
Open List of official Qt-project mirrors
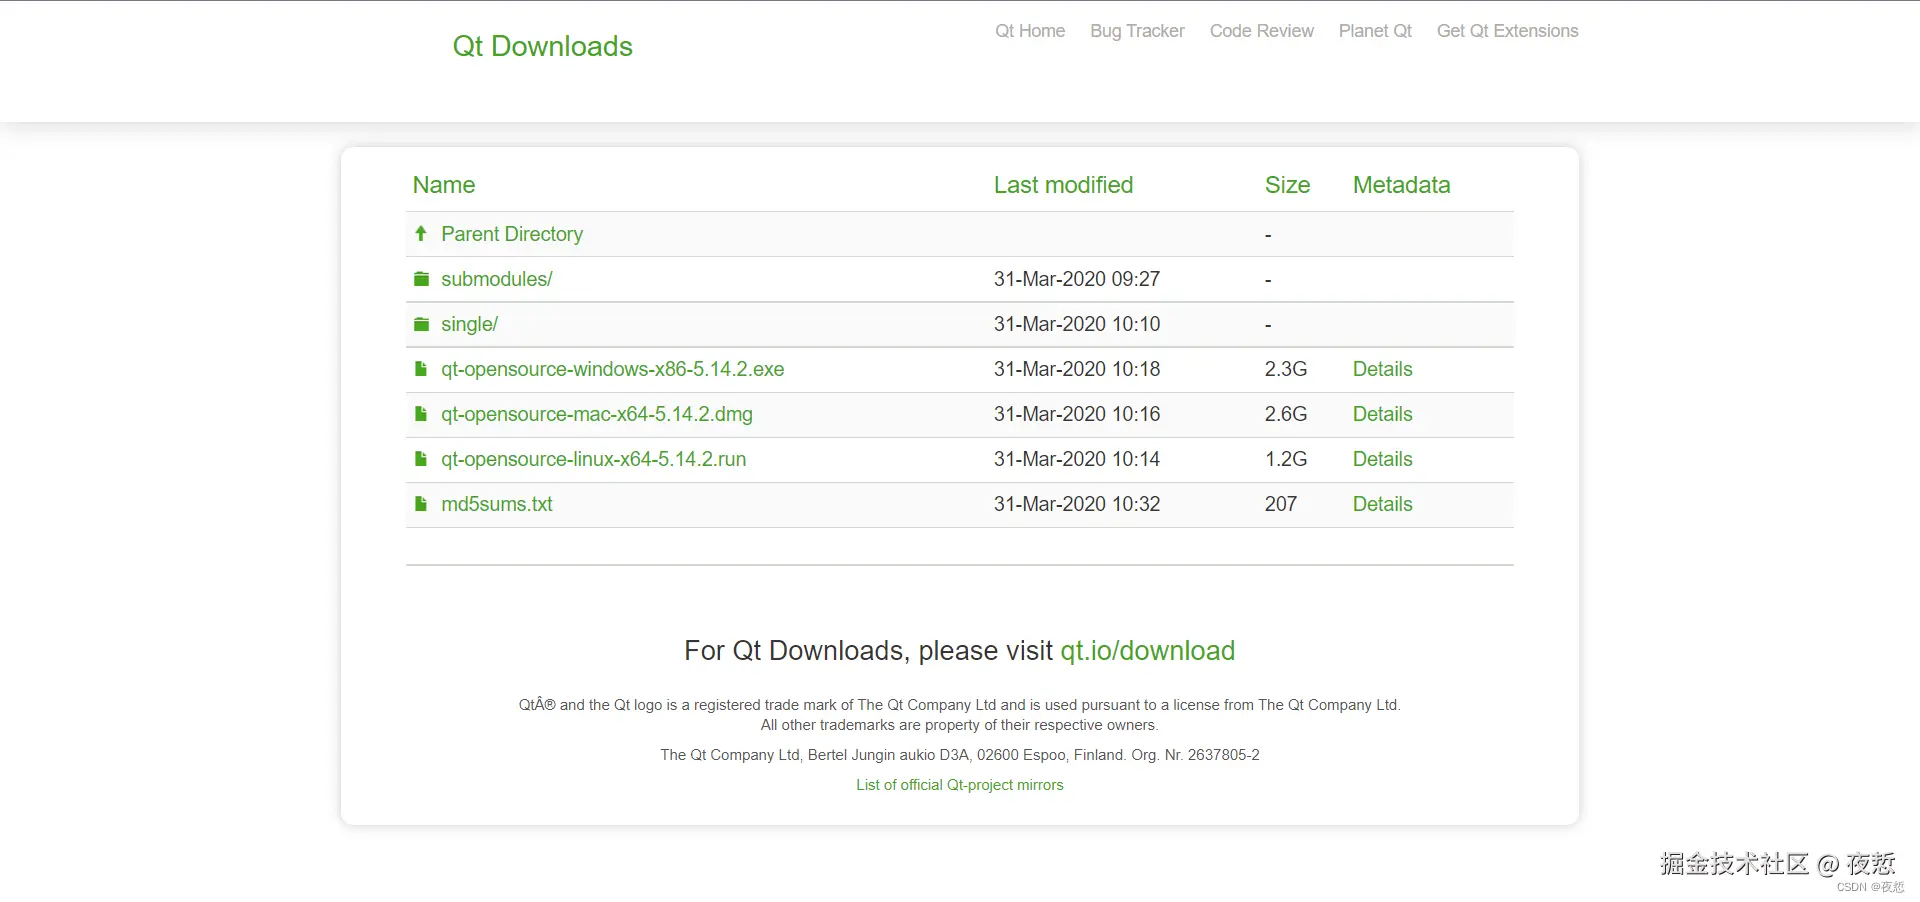(x=960, y=785)
